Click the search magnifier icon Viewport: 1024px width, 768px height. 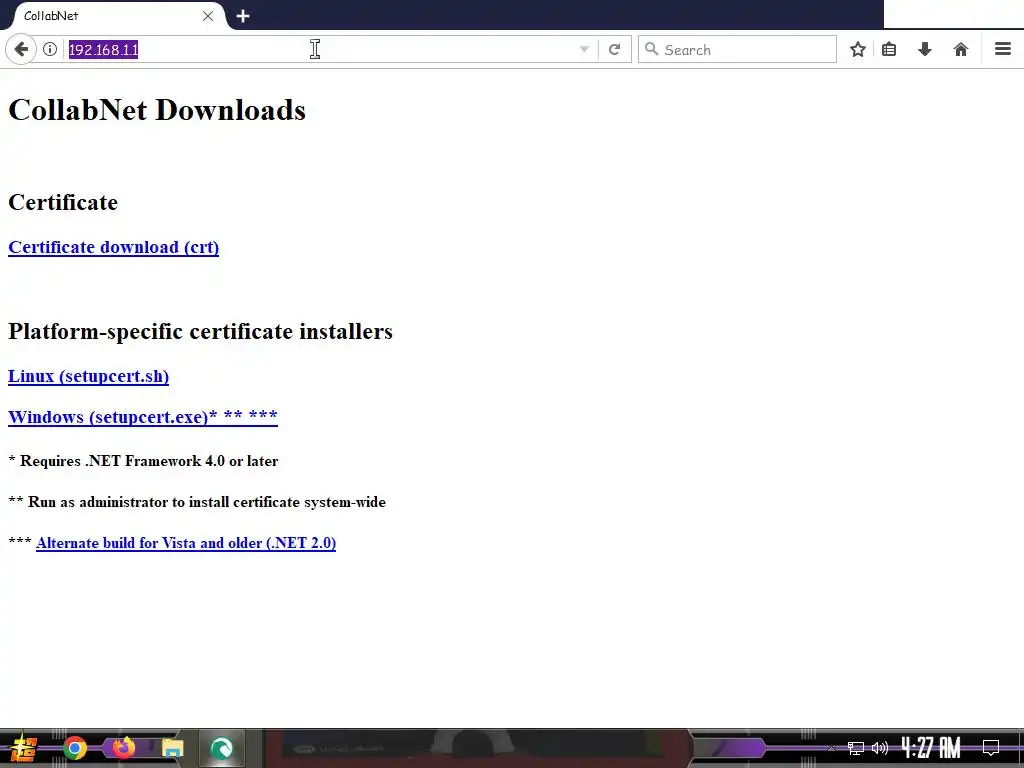coord(651,49)
